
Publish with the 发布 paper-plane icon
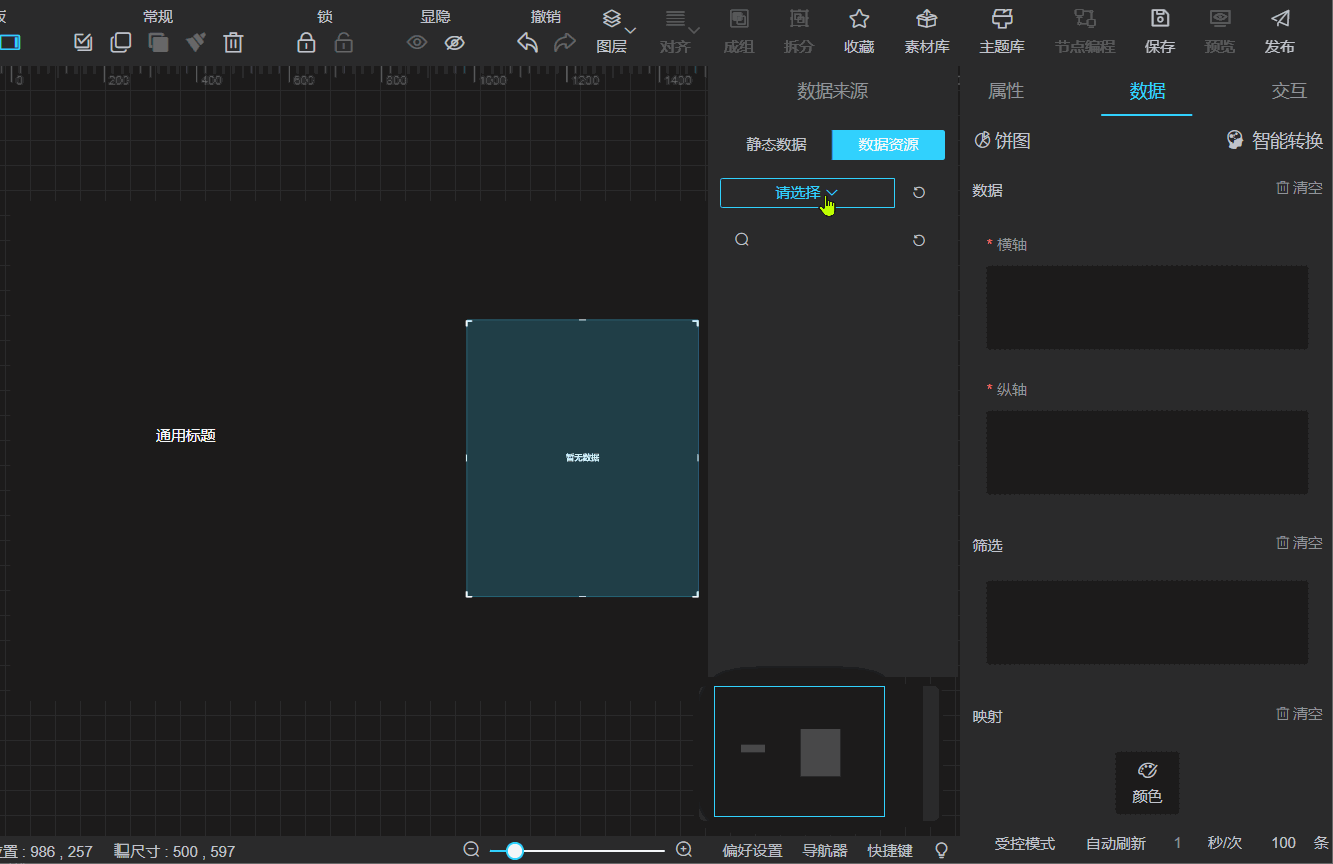(1280, 31)
